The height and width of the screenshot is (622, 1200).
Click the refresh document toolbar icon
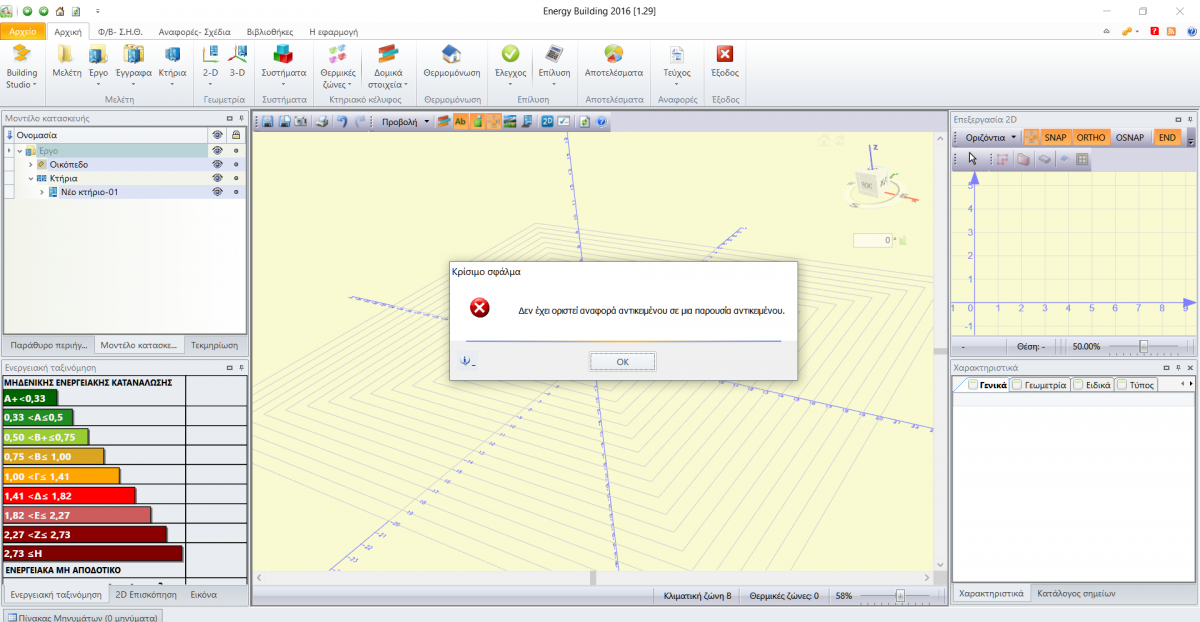tap(584, 121)
